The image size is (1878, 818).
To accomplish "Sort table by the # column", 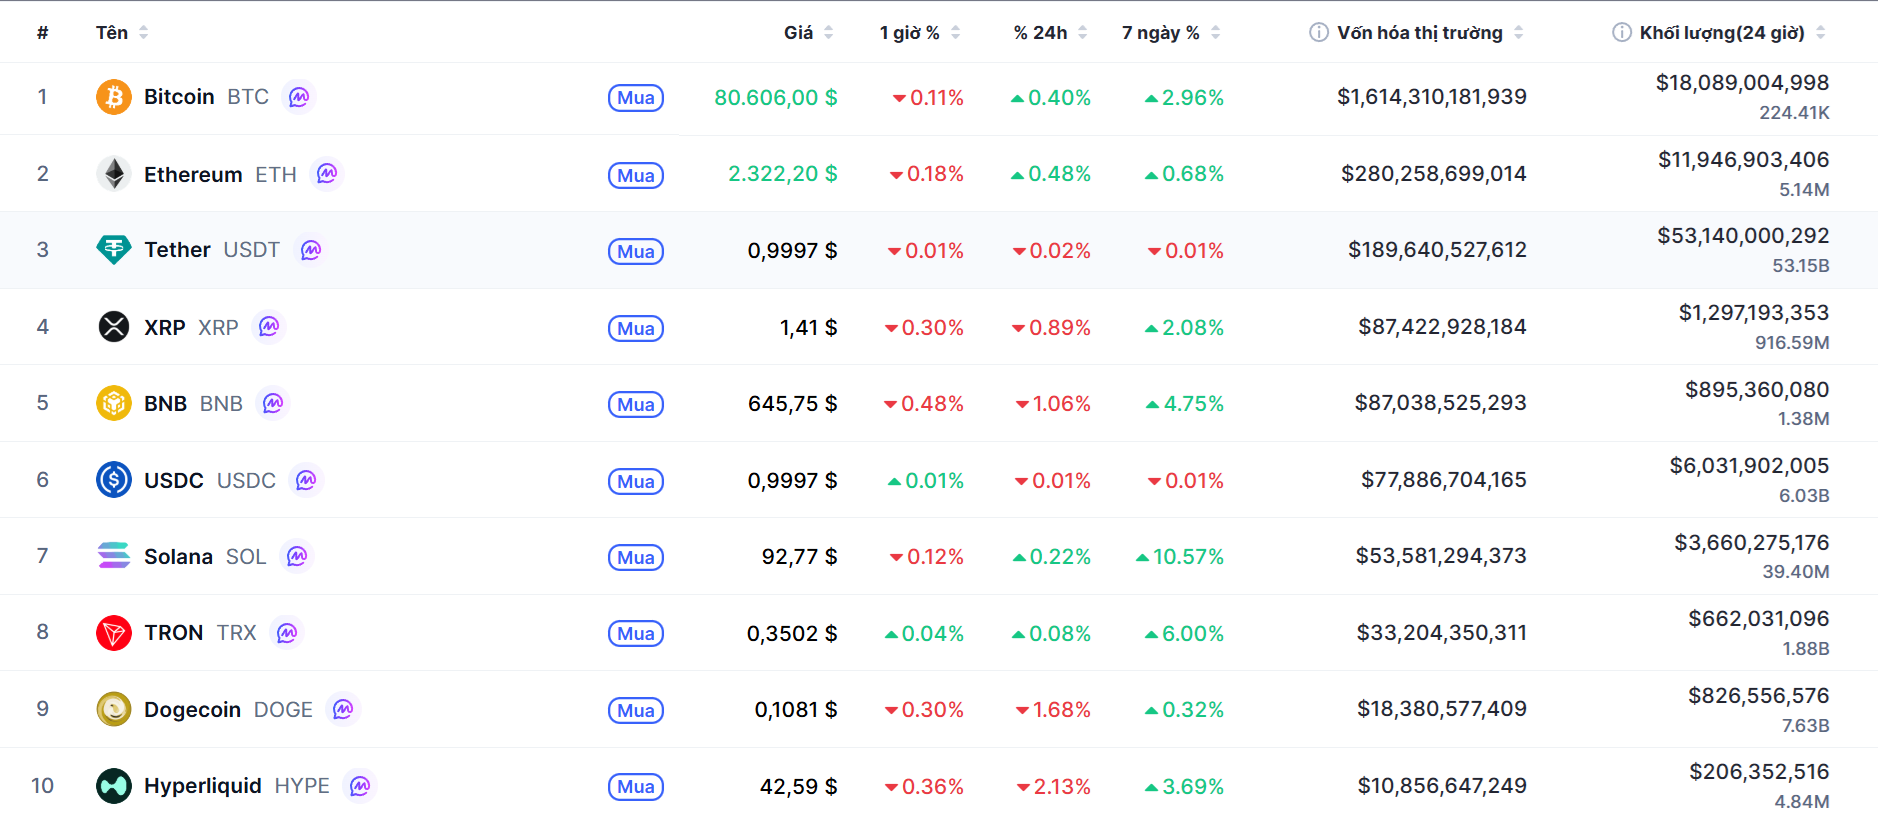I will coord(42,32).
